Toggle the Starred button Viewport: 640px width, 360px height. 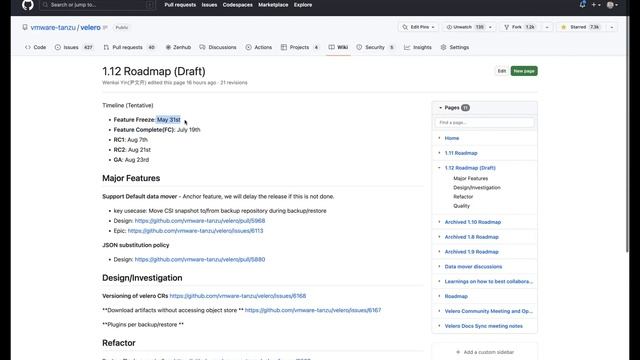(580, 27)
